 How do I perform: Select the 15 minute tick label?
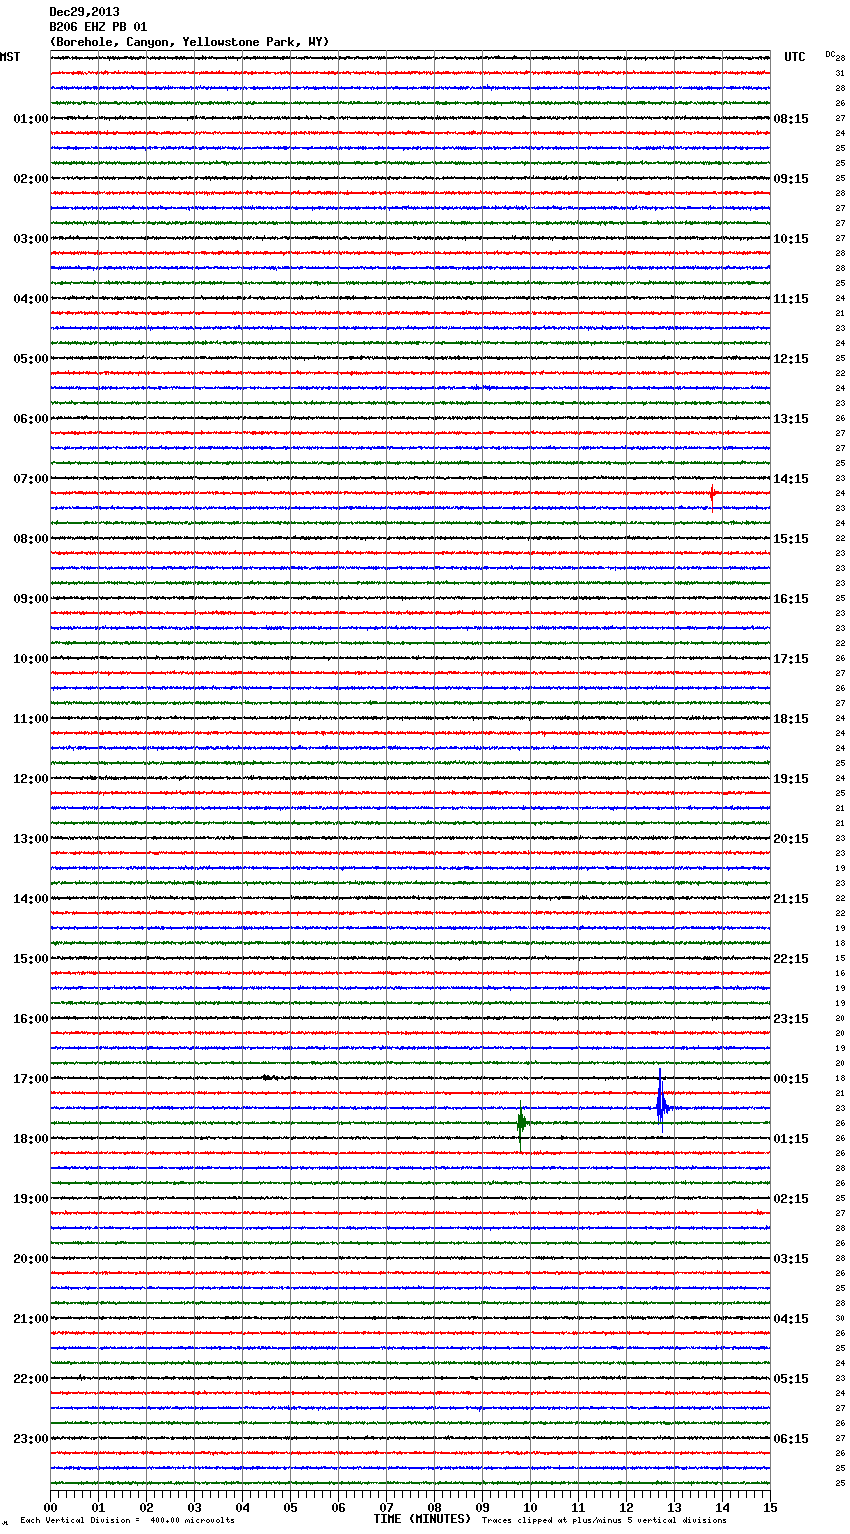click(x=770, y=1507)
